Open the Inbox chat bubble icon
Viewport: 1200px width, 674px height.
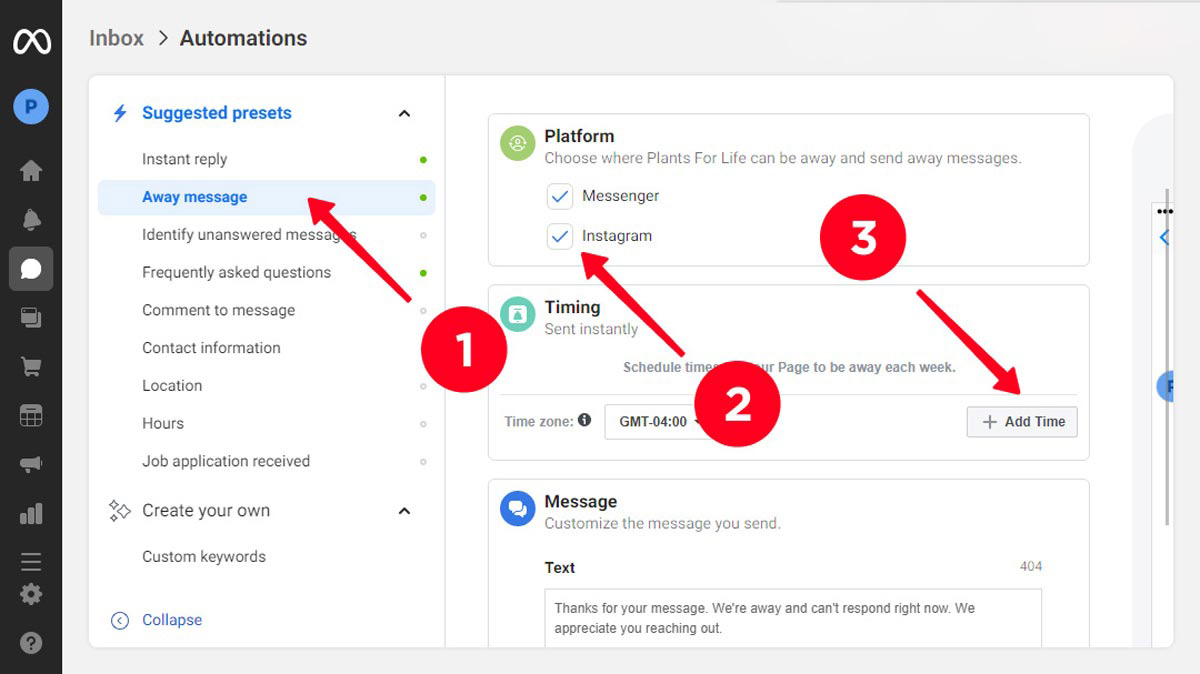[31, 269]
